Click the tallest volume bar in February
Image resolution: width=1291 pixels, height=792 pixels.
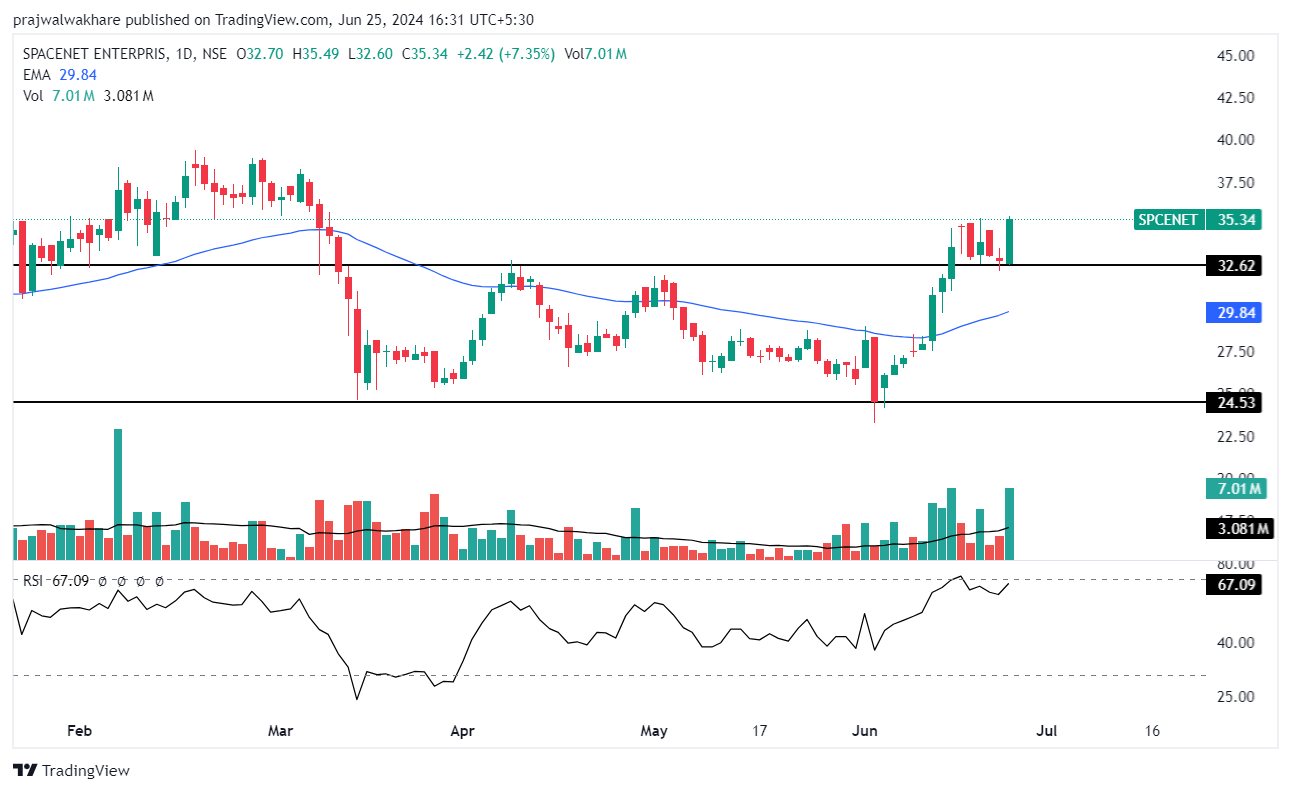(x=118, y=493)
